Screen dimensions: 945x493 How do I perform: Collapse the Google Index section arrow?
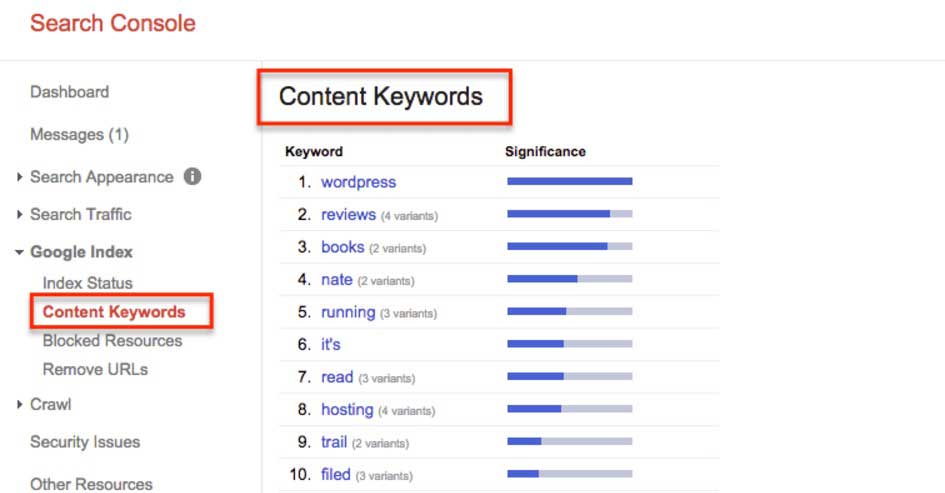[19, 253]
